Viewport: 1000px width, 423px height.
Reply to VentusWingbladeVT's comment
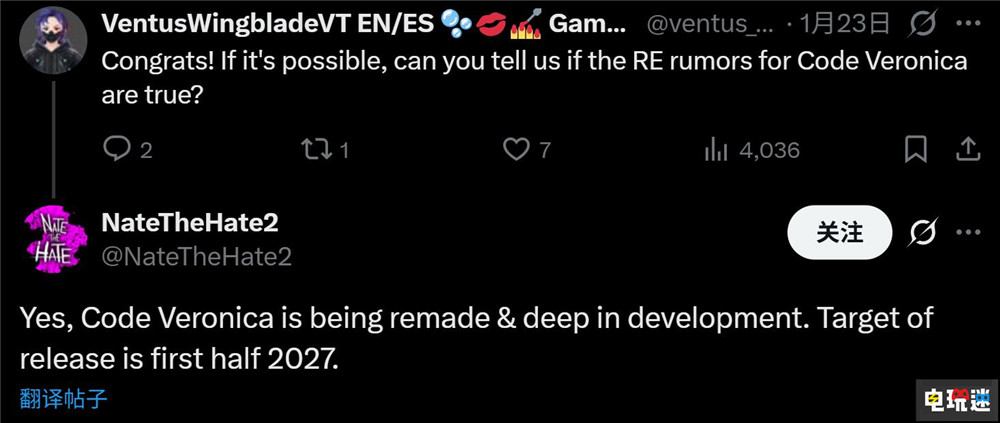[117, 150]
